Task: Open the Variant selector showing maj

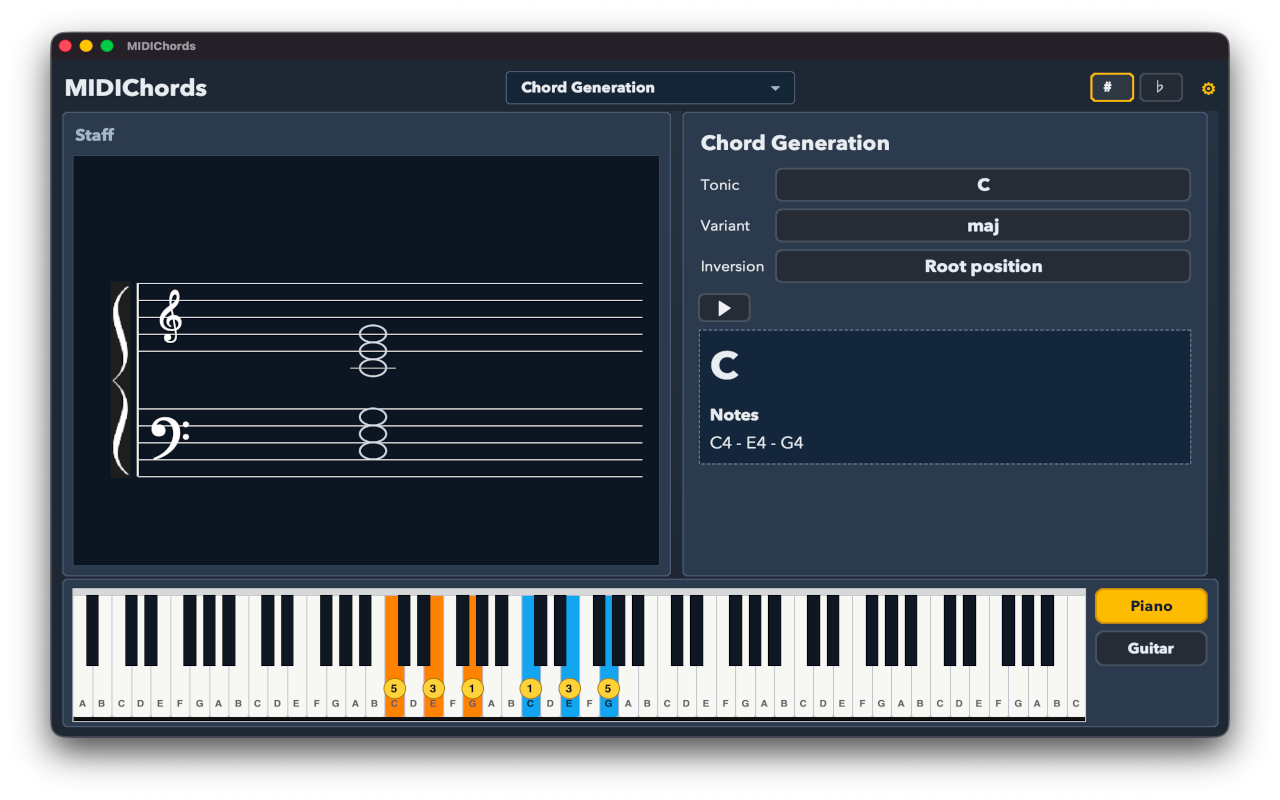Action: click(982, 225)
